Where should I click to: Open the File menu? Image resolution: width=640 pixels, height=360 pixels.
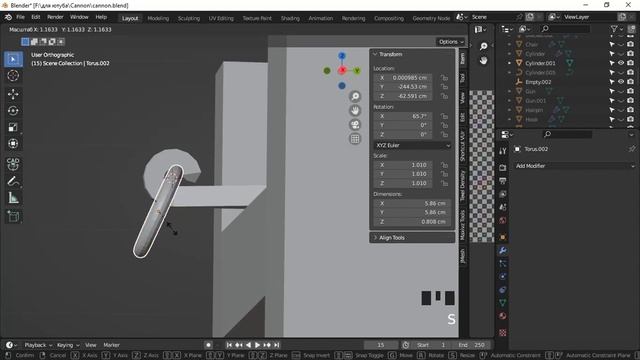(20, 17)
